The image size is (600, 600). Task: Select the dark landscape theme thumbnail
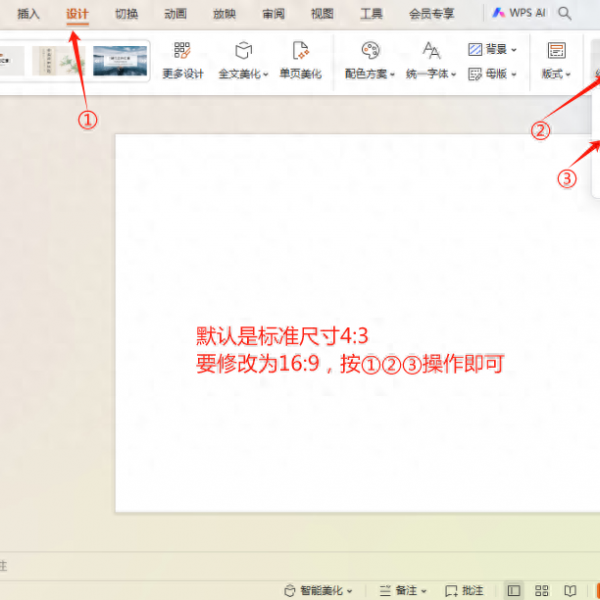[x=120, y=61]
